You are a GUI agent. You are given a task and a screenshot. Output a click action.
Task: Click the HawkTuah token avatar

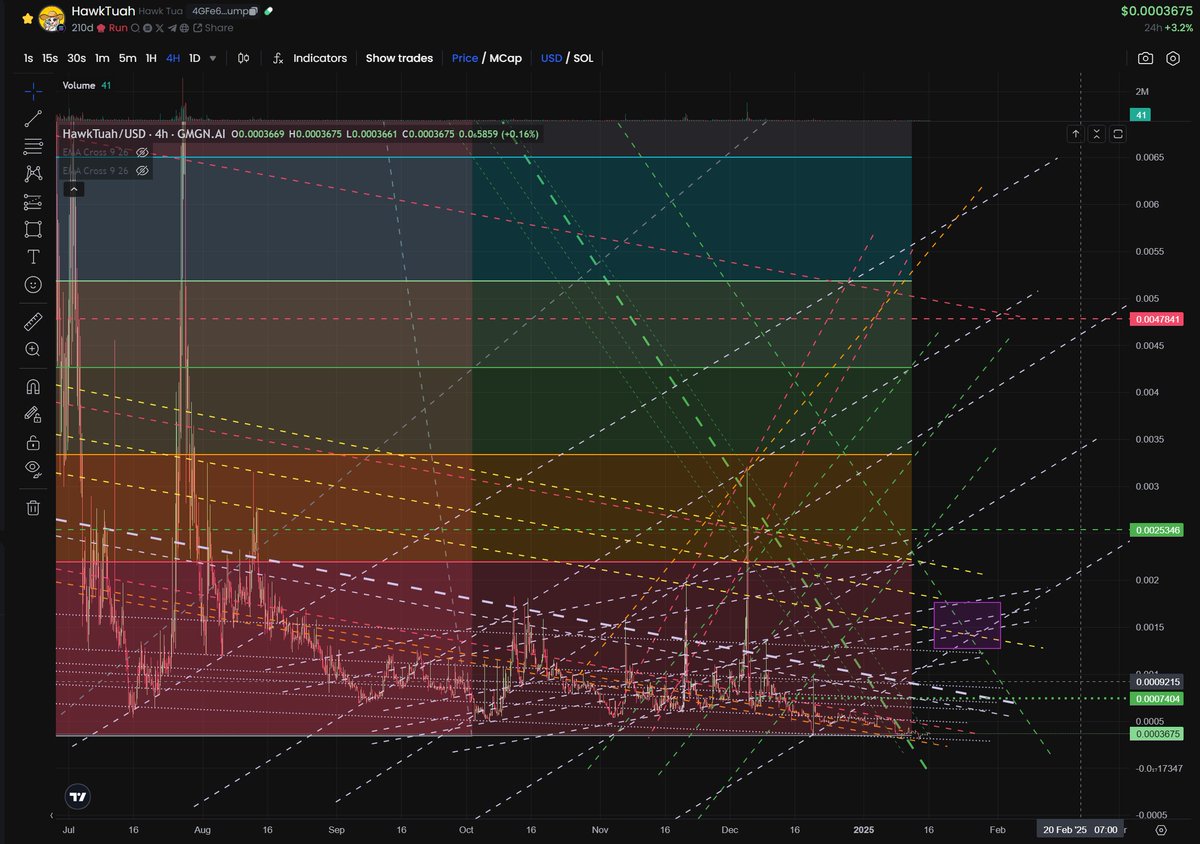click(x=51, y=18)
